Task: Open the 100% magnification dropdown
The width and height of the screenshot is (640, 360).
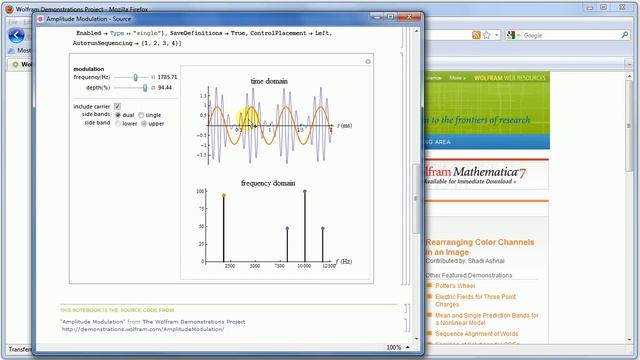Action: [x=408, y=347]
